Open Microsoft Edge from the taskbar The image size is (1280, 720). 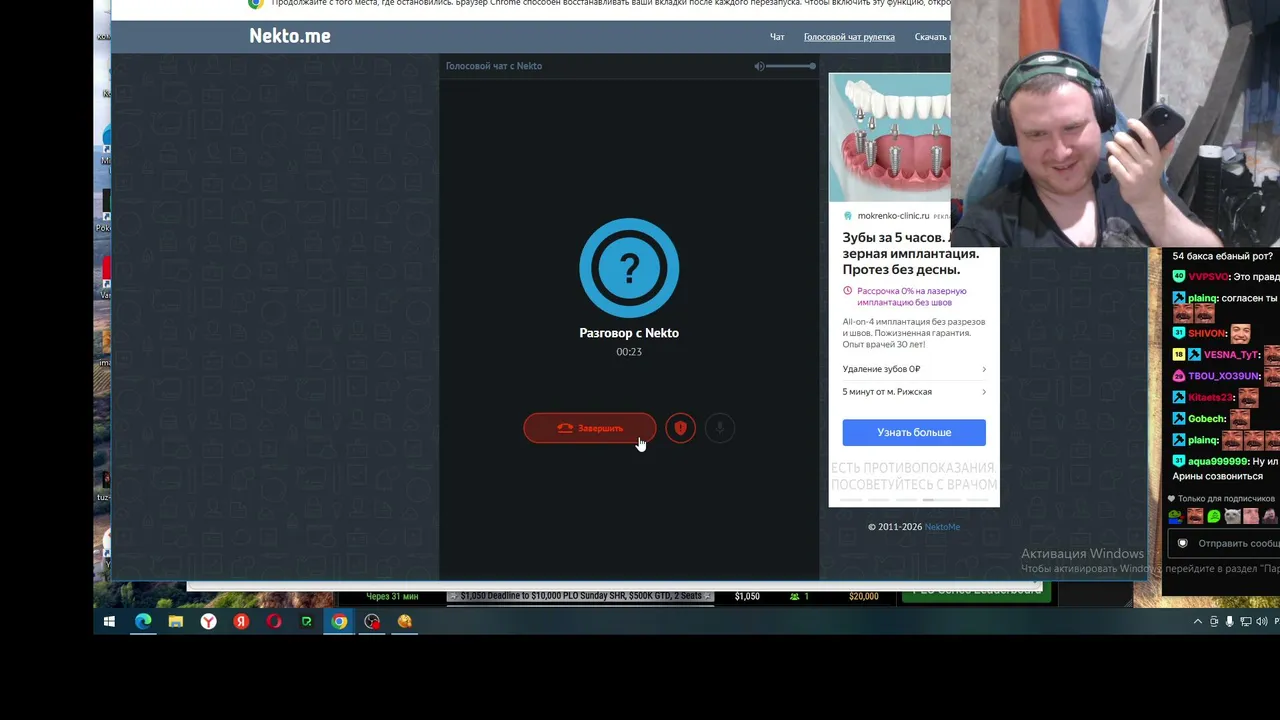point(143,622)
